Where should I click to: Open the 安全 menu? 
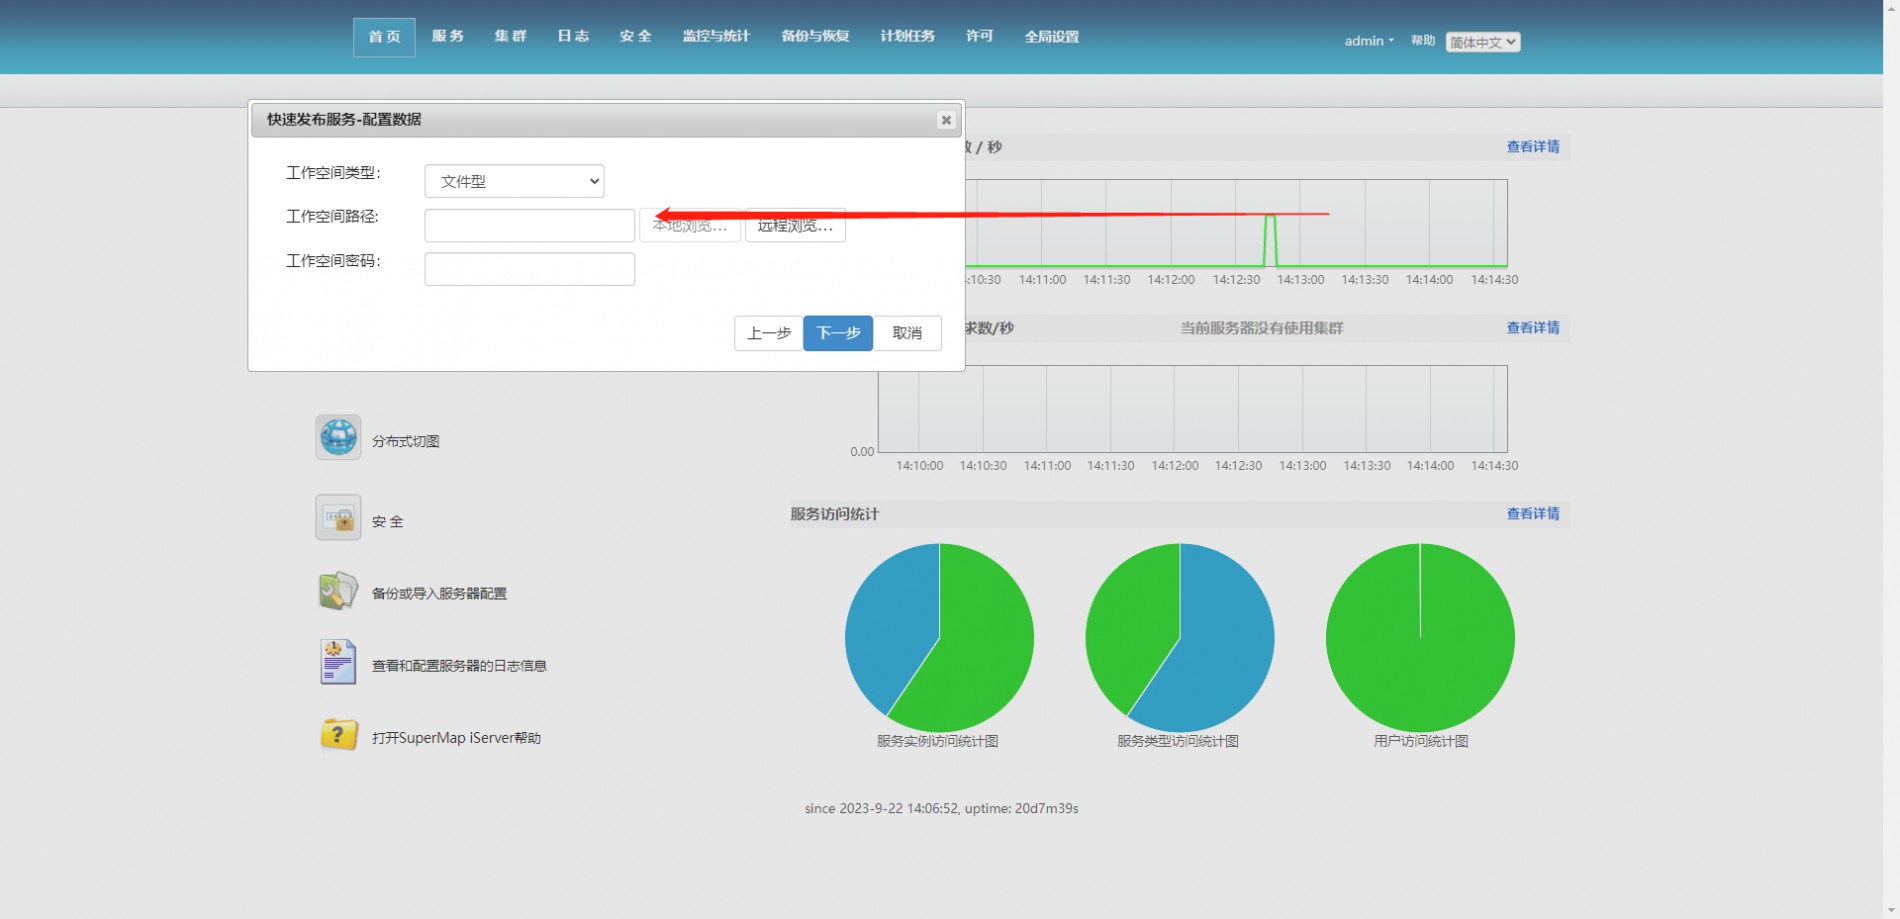[x=635, y=36]
